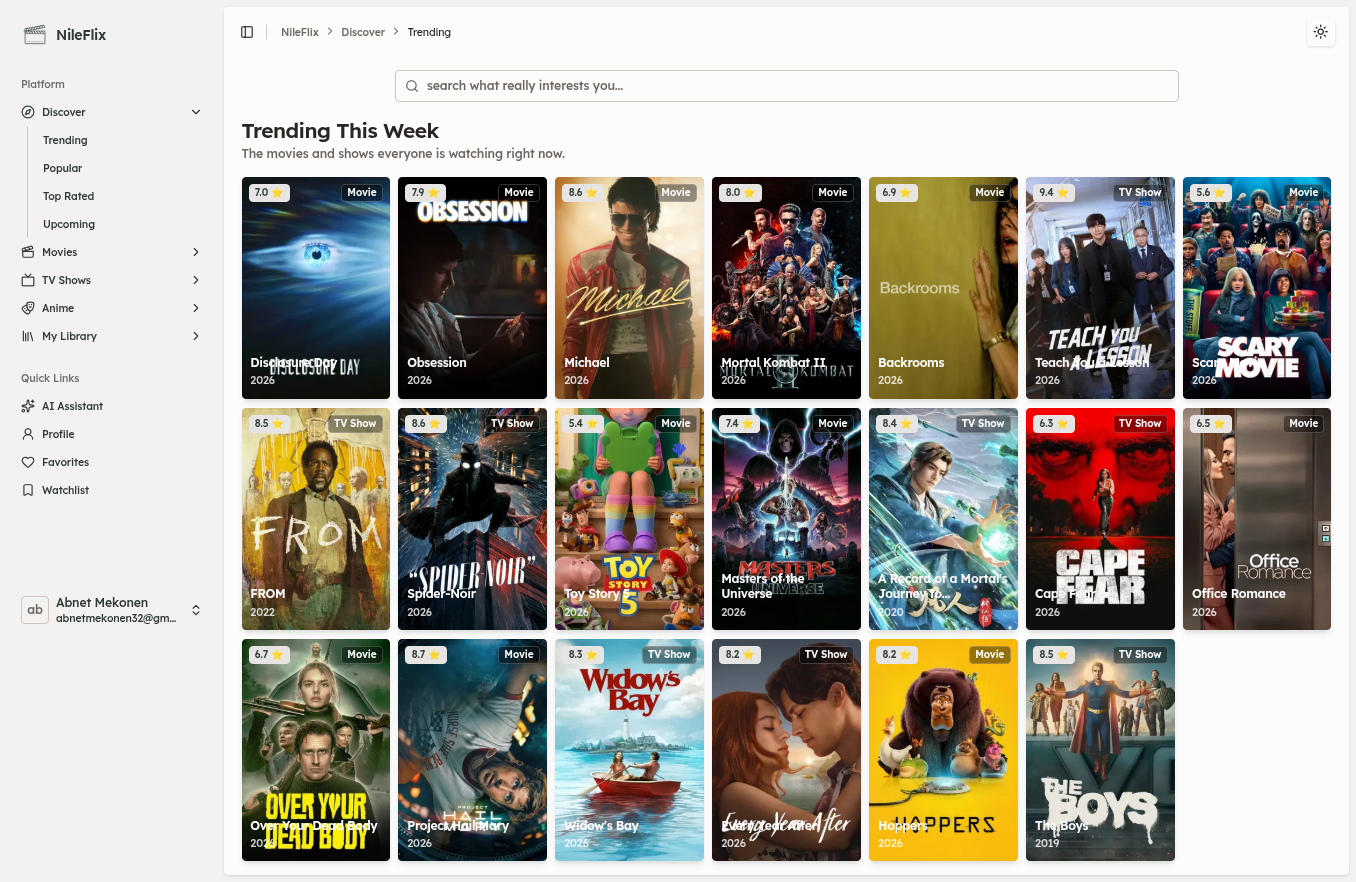Focus the search input field
The image size is (1356, 882).
(787, 86)
